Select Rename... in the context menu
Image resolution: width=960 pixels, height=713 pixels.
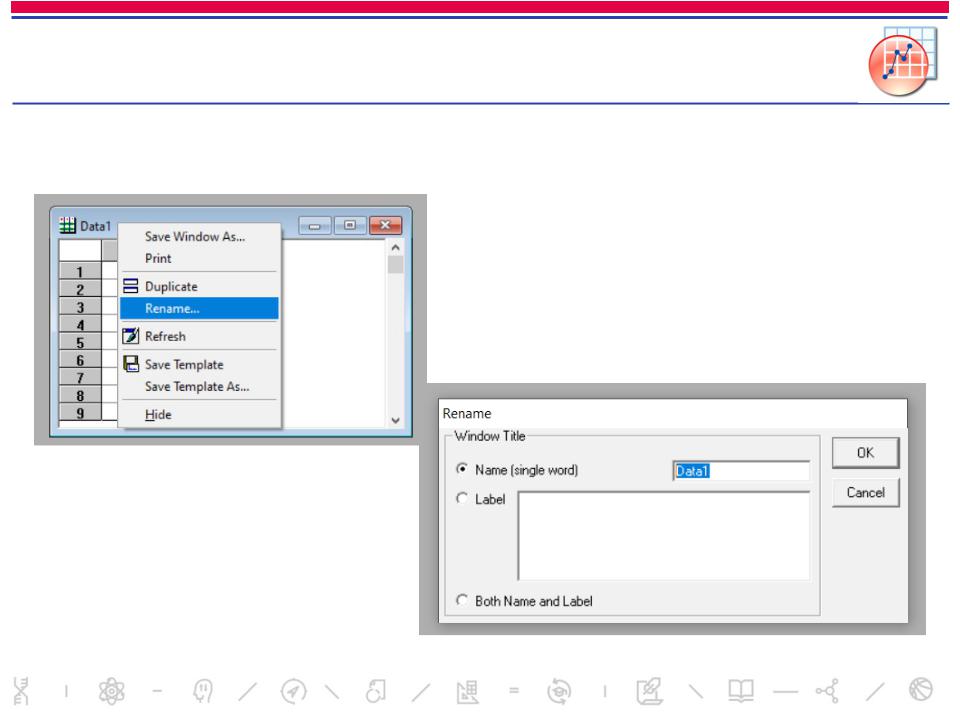pos(200,308)
